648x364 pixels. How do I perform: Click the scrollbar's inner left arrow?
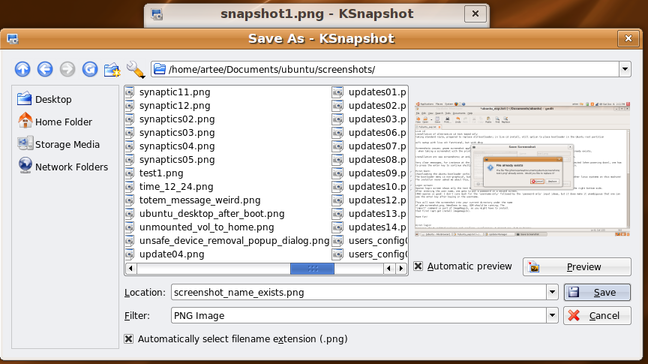(389, 269)
